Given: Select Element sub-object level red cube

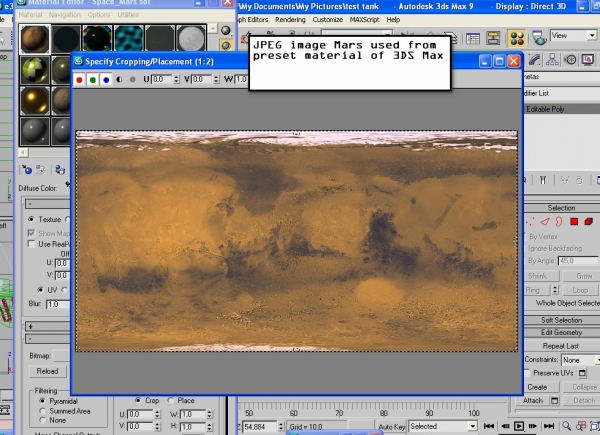Looking at the screenshot, I should pyautogui.click(x=589, y=222).
